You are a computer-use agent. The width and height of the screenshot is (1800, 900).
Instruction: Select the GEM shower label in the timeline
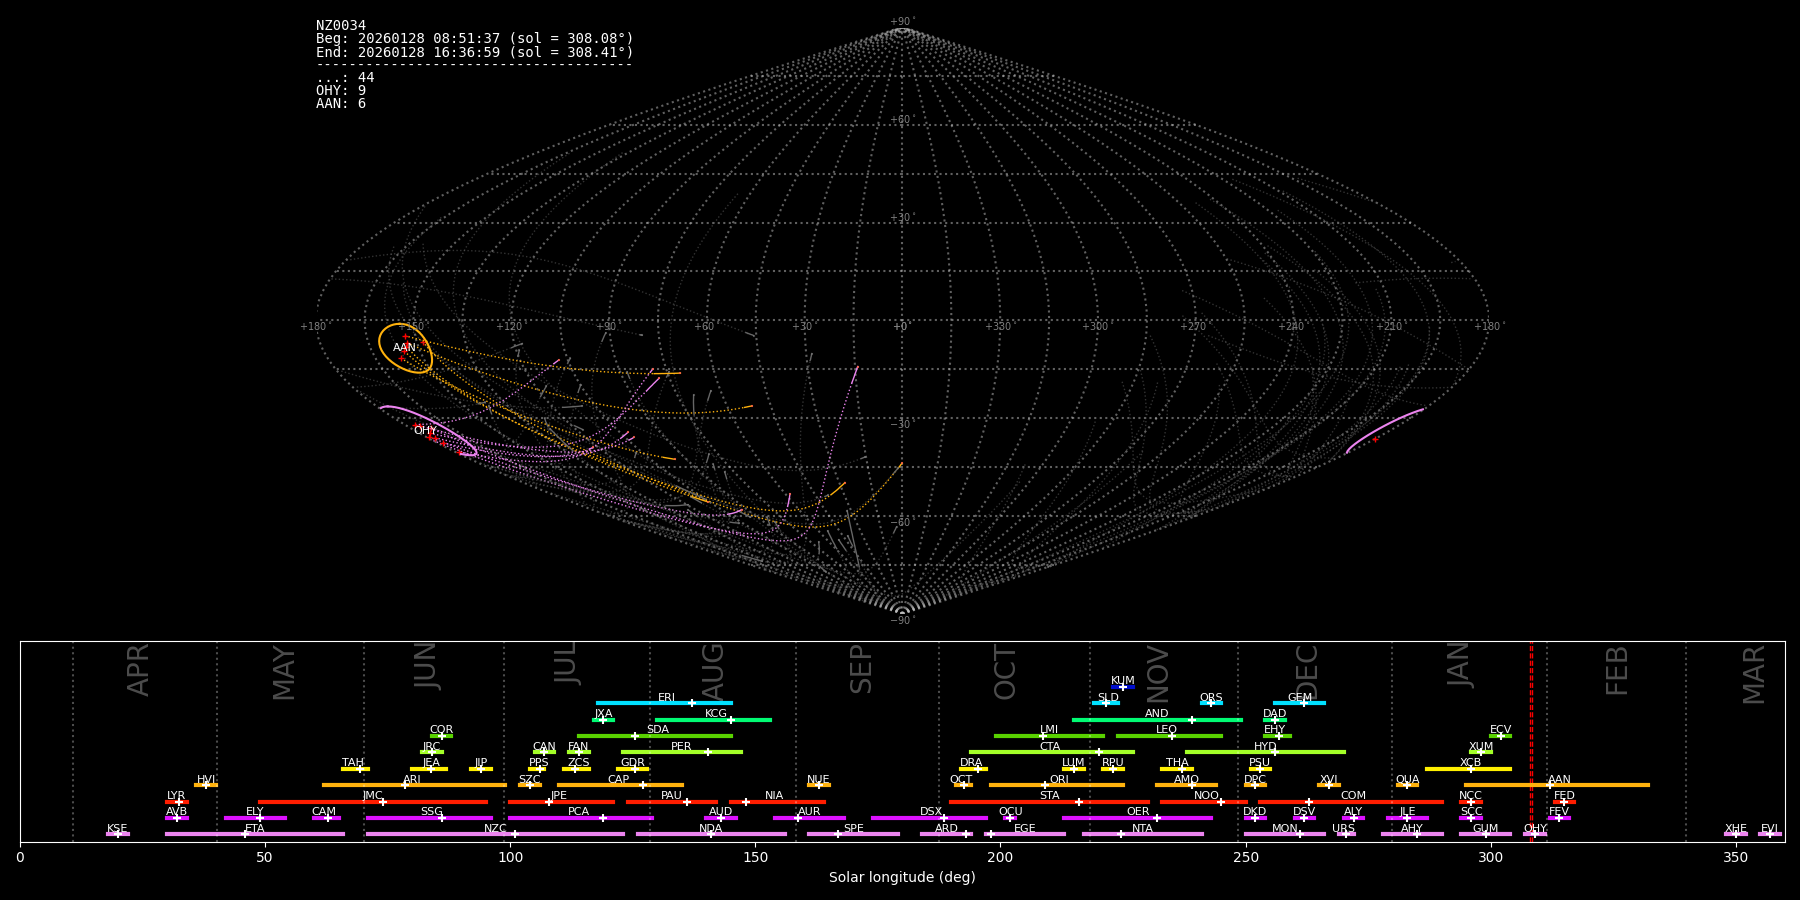(1300, 698)
